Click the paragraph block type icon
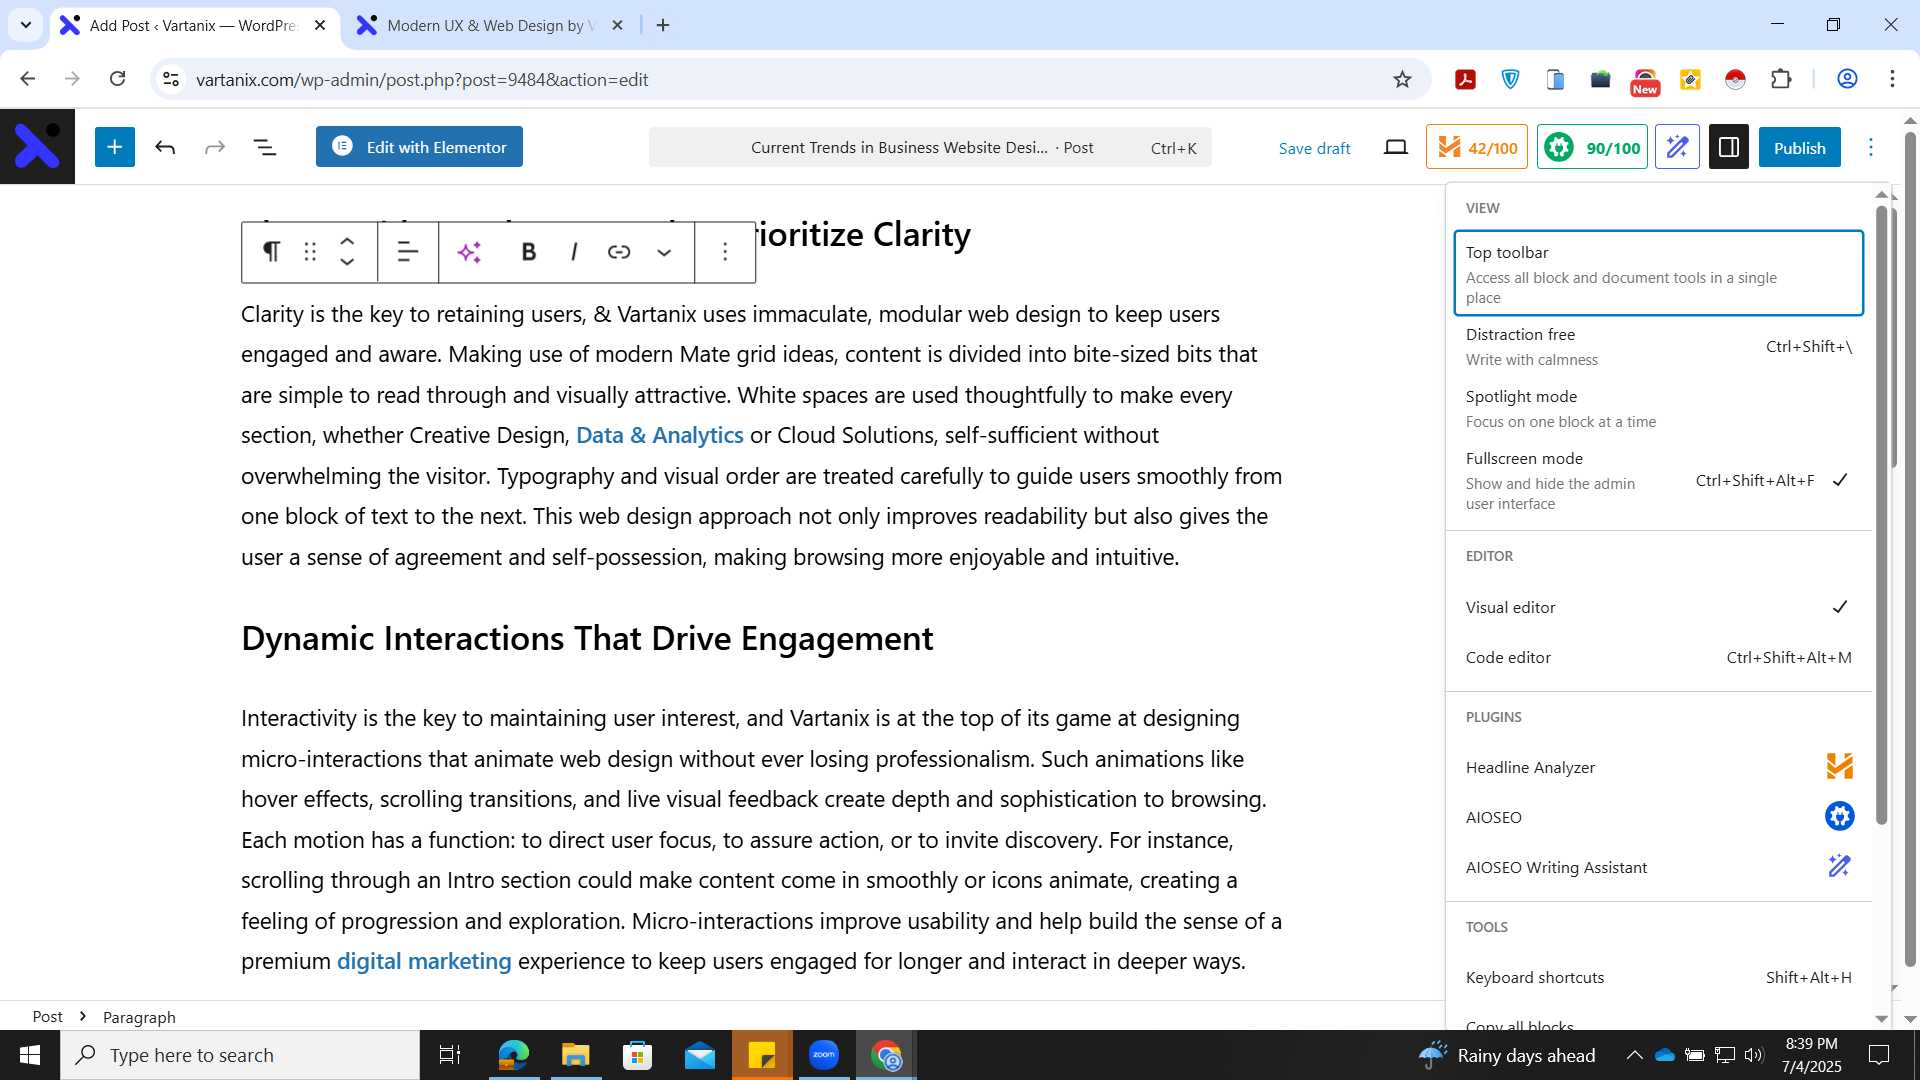The height and width of the screenshot is (1080, 1920). click(271, 252)
